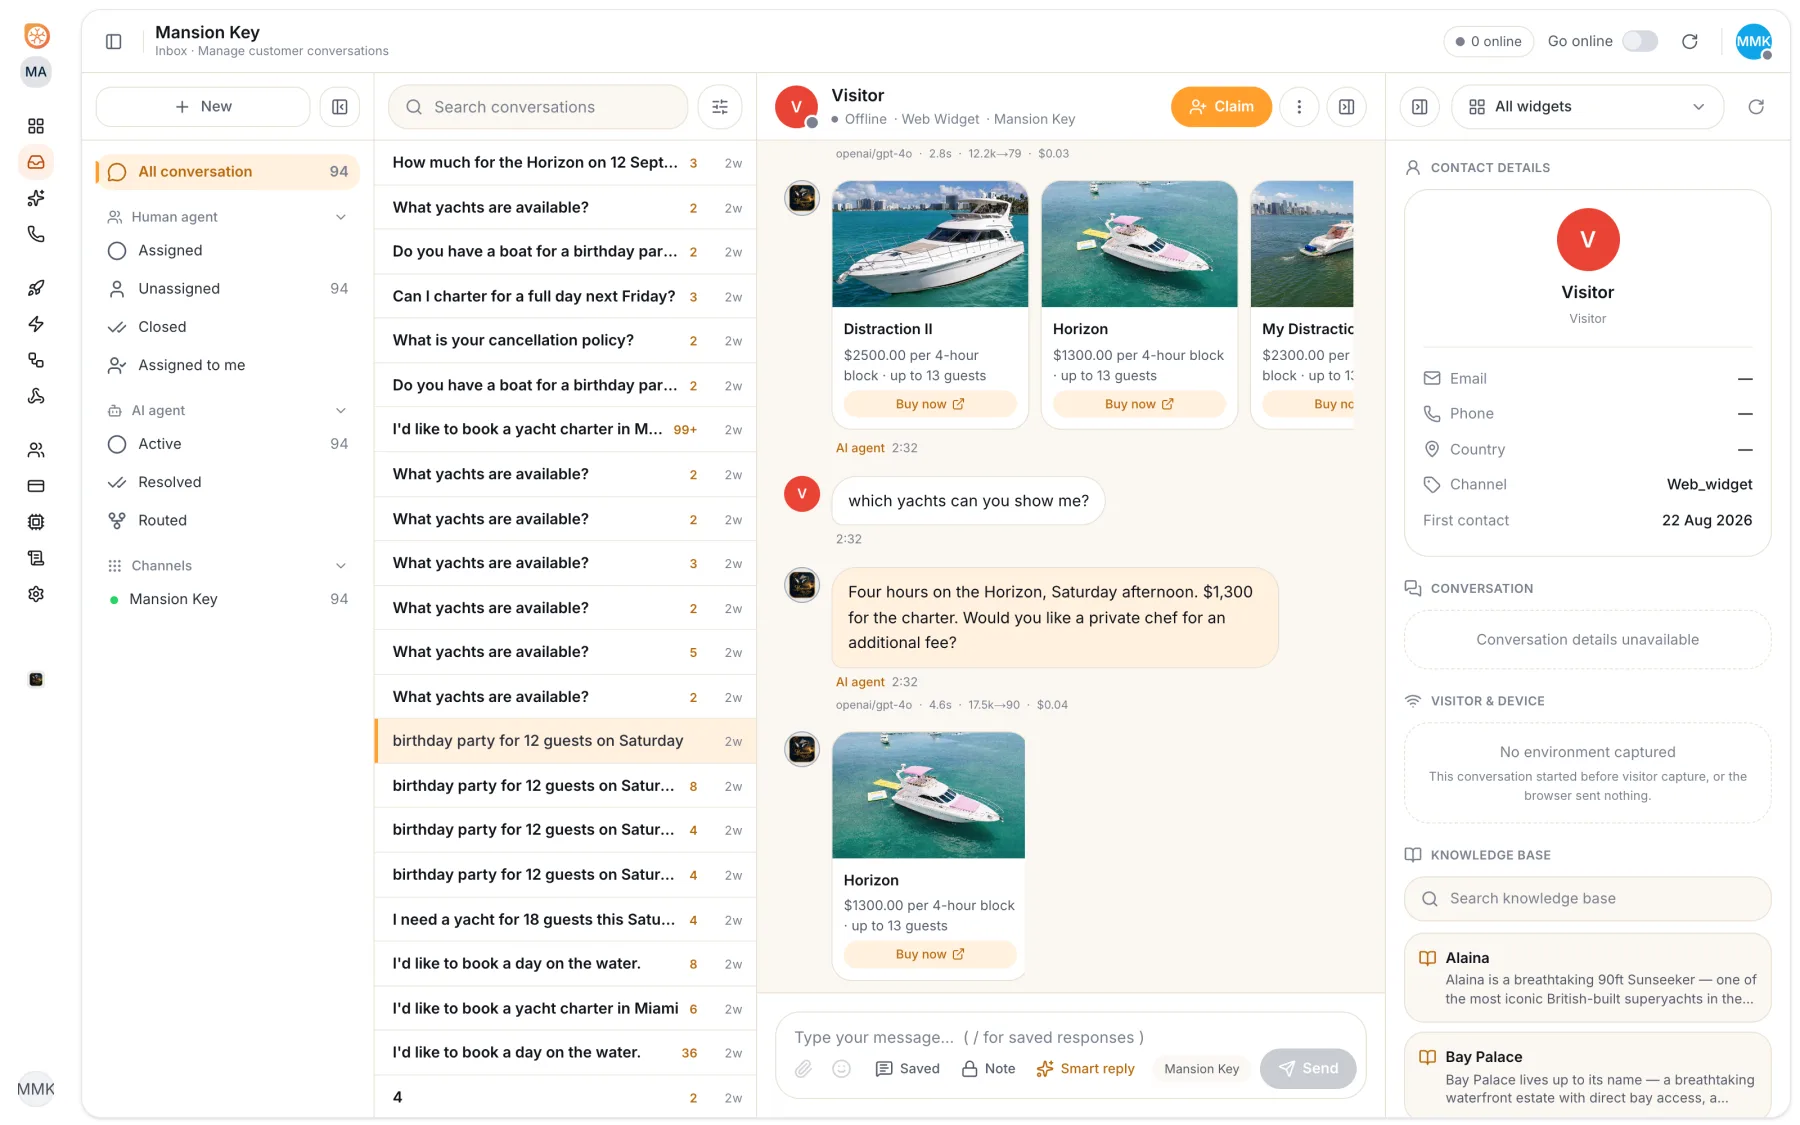Screen dimensions: 1800x1125
Task: Open the three-dot conversation menu
Action: 1299,107
